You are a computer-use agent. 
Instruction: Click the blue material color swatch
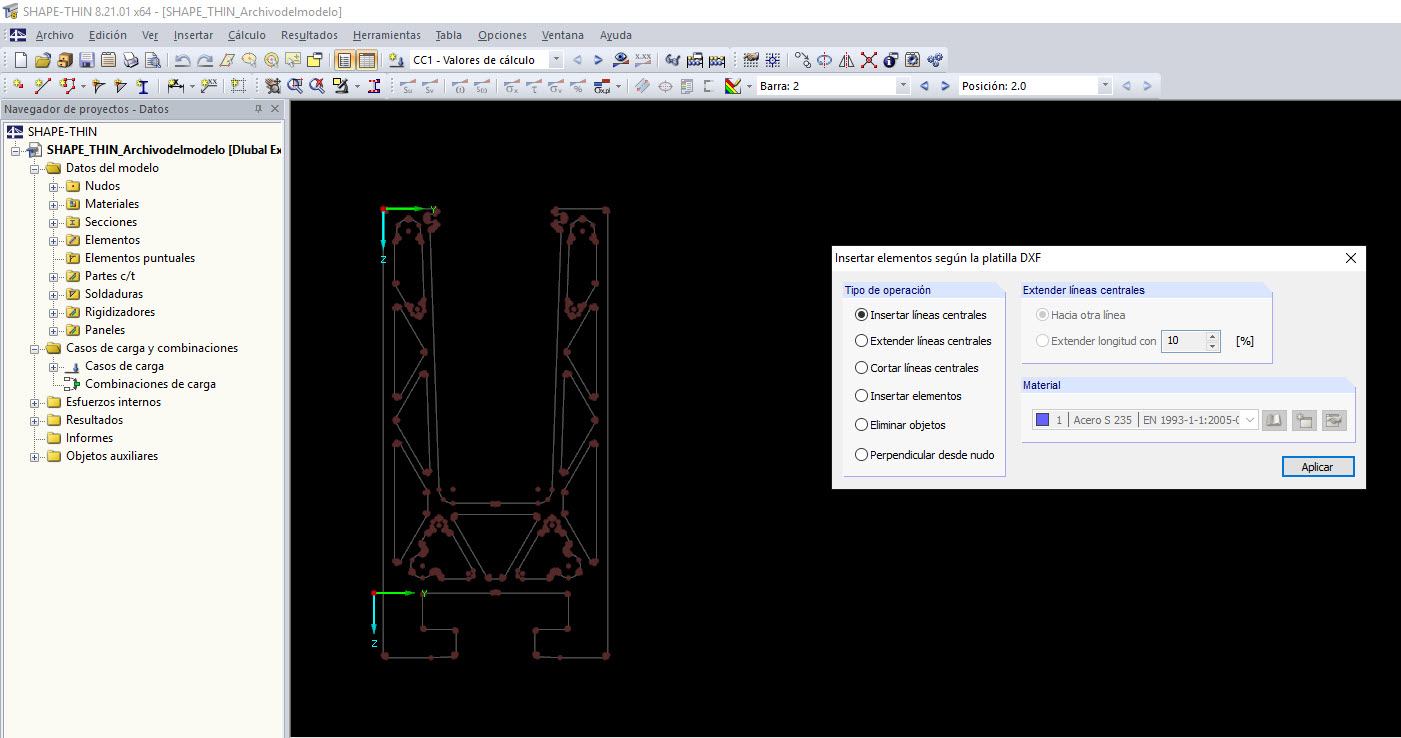[1043, 420]
